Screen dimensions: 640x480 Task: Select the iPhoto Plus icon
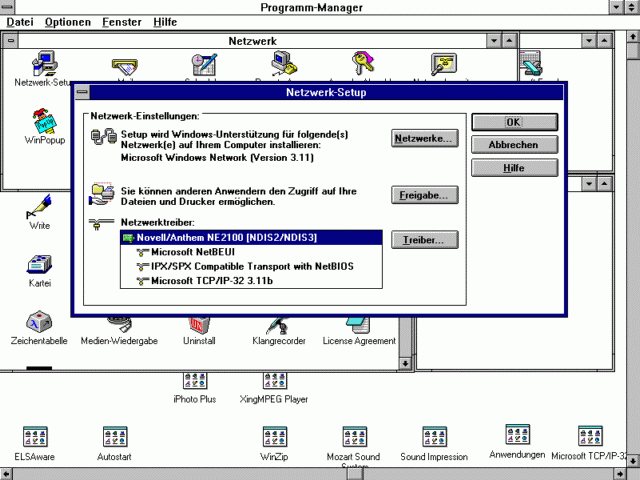click(194, 381)
